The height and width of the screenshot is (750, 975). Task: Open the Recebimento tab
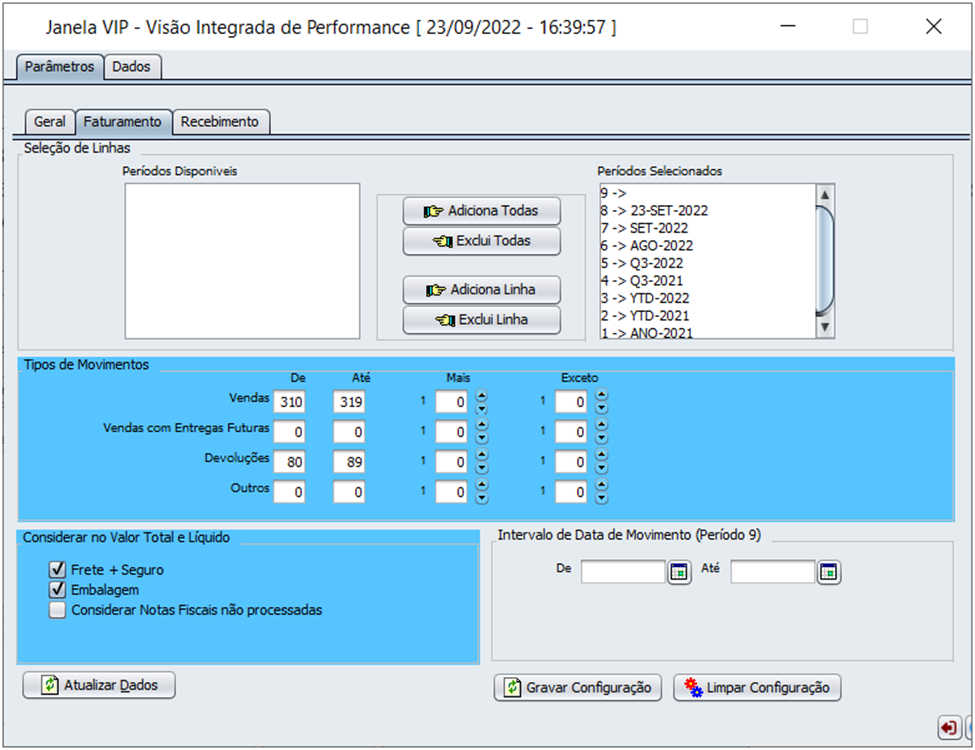220,122
